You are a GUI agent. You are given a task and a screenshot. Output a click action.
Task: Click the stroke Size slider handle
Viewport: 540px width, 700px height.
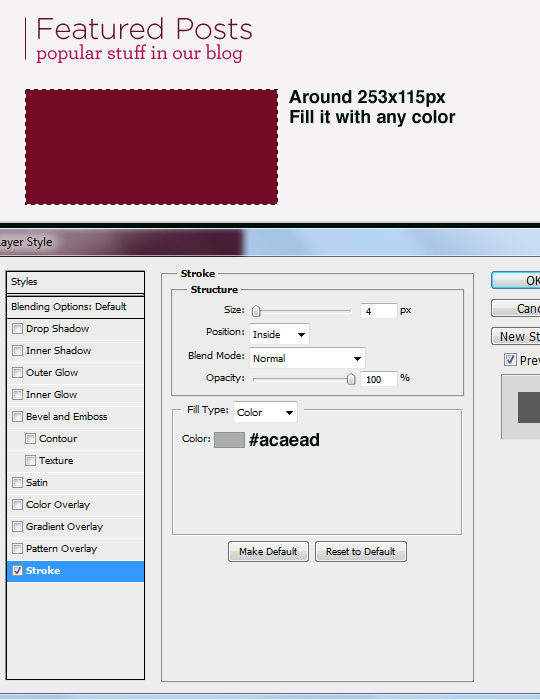256,311
